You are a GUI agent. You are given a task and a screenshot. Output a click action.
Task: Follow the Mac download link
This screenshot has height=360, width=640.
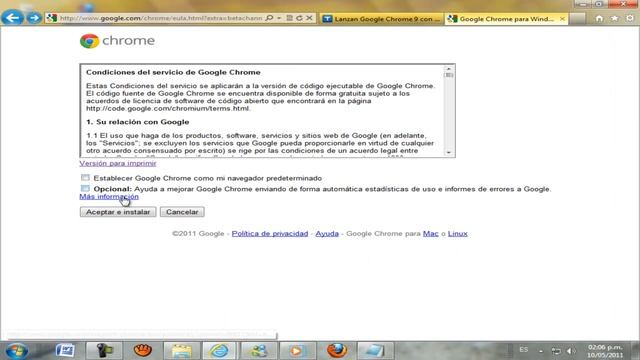pyautogui.click(x=431, y=234)
